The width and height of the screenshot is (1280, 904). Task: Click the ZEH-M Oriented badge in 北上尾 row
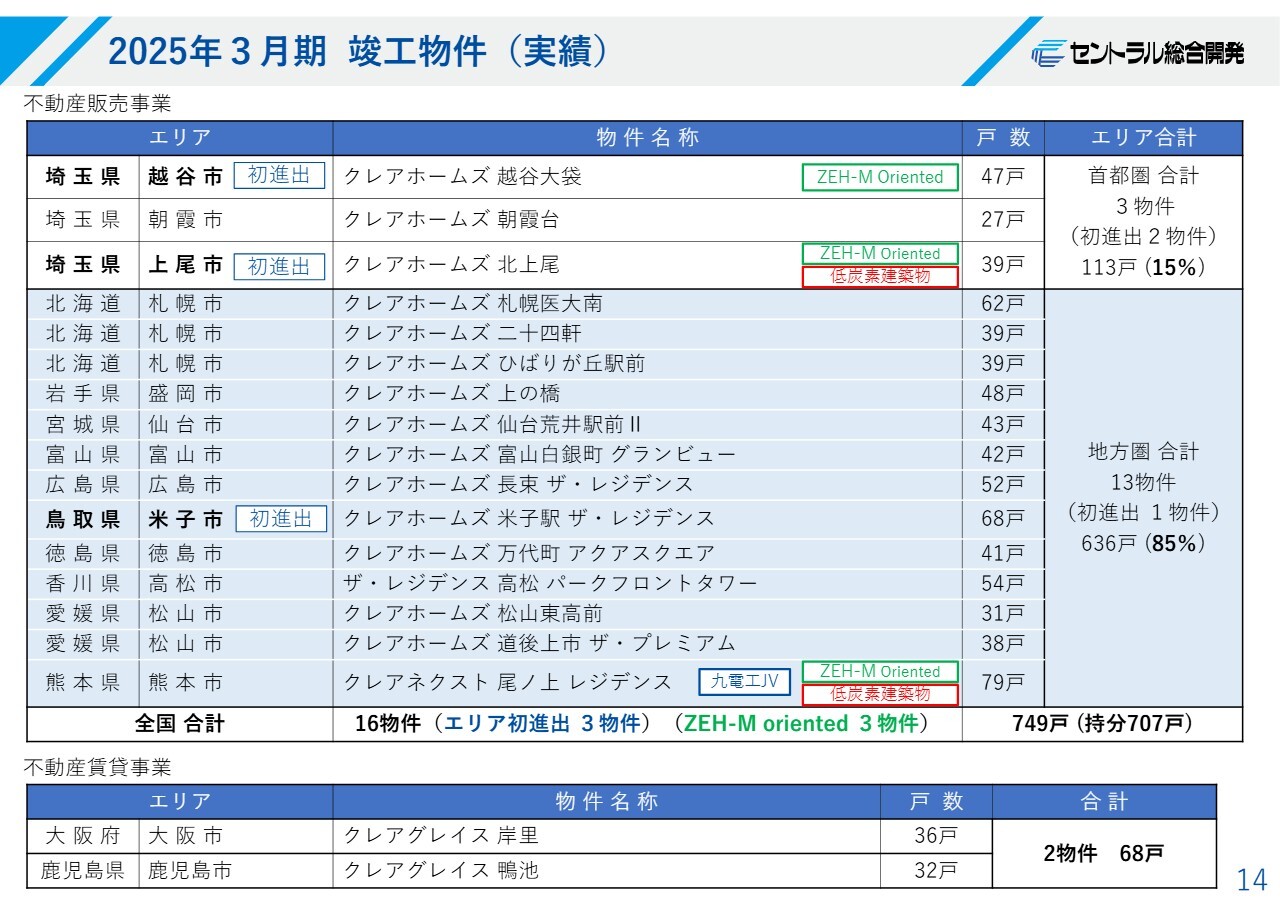point(880,254)
